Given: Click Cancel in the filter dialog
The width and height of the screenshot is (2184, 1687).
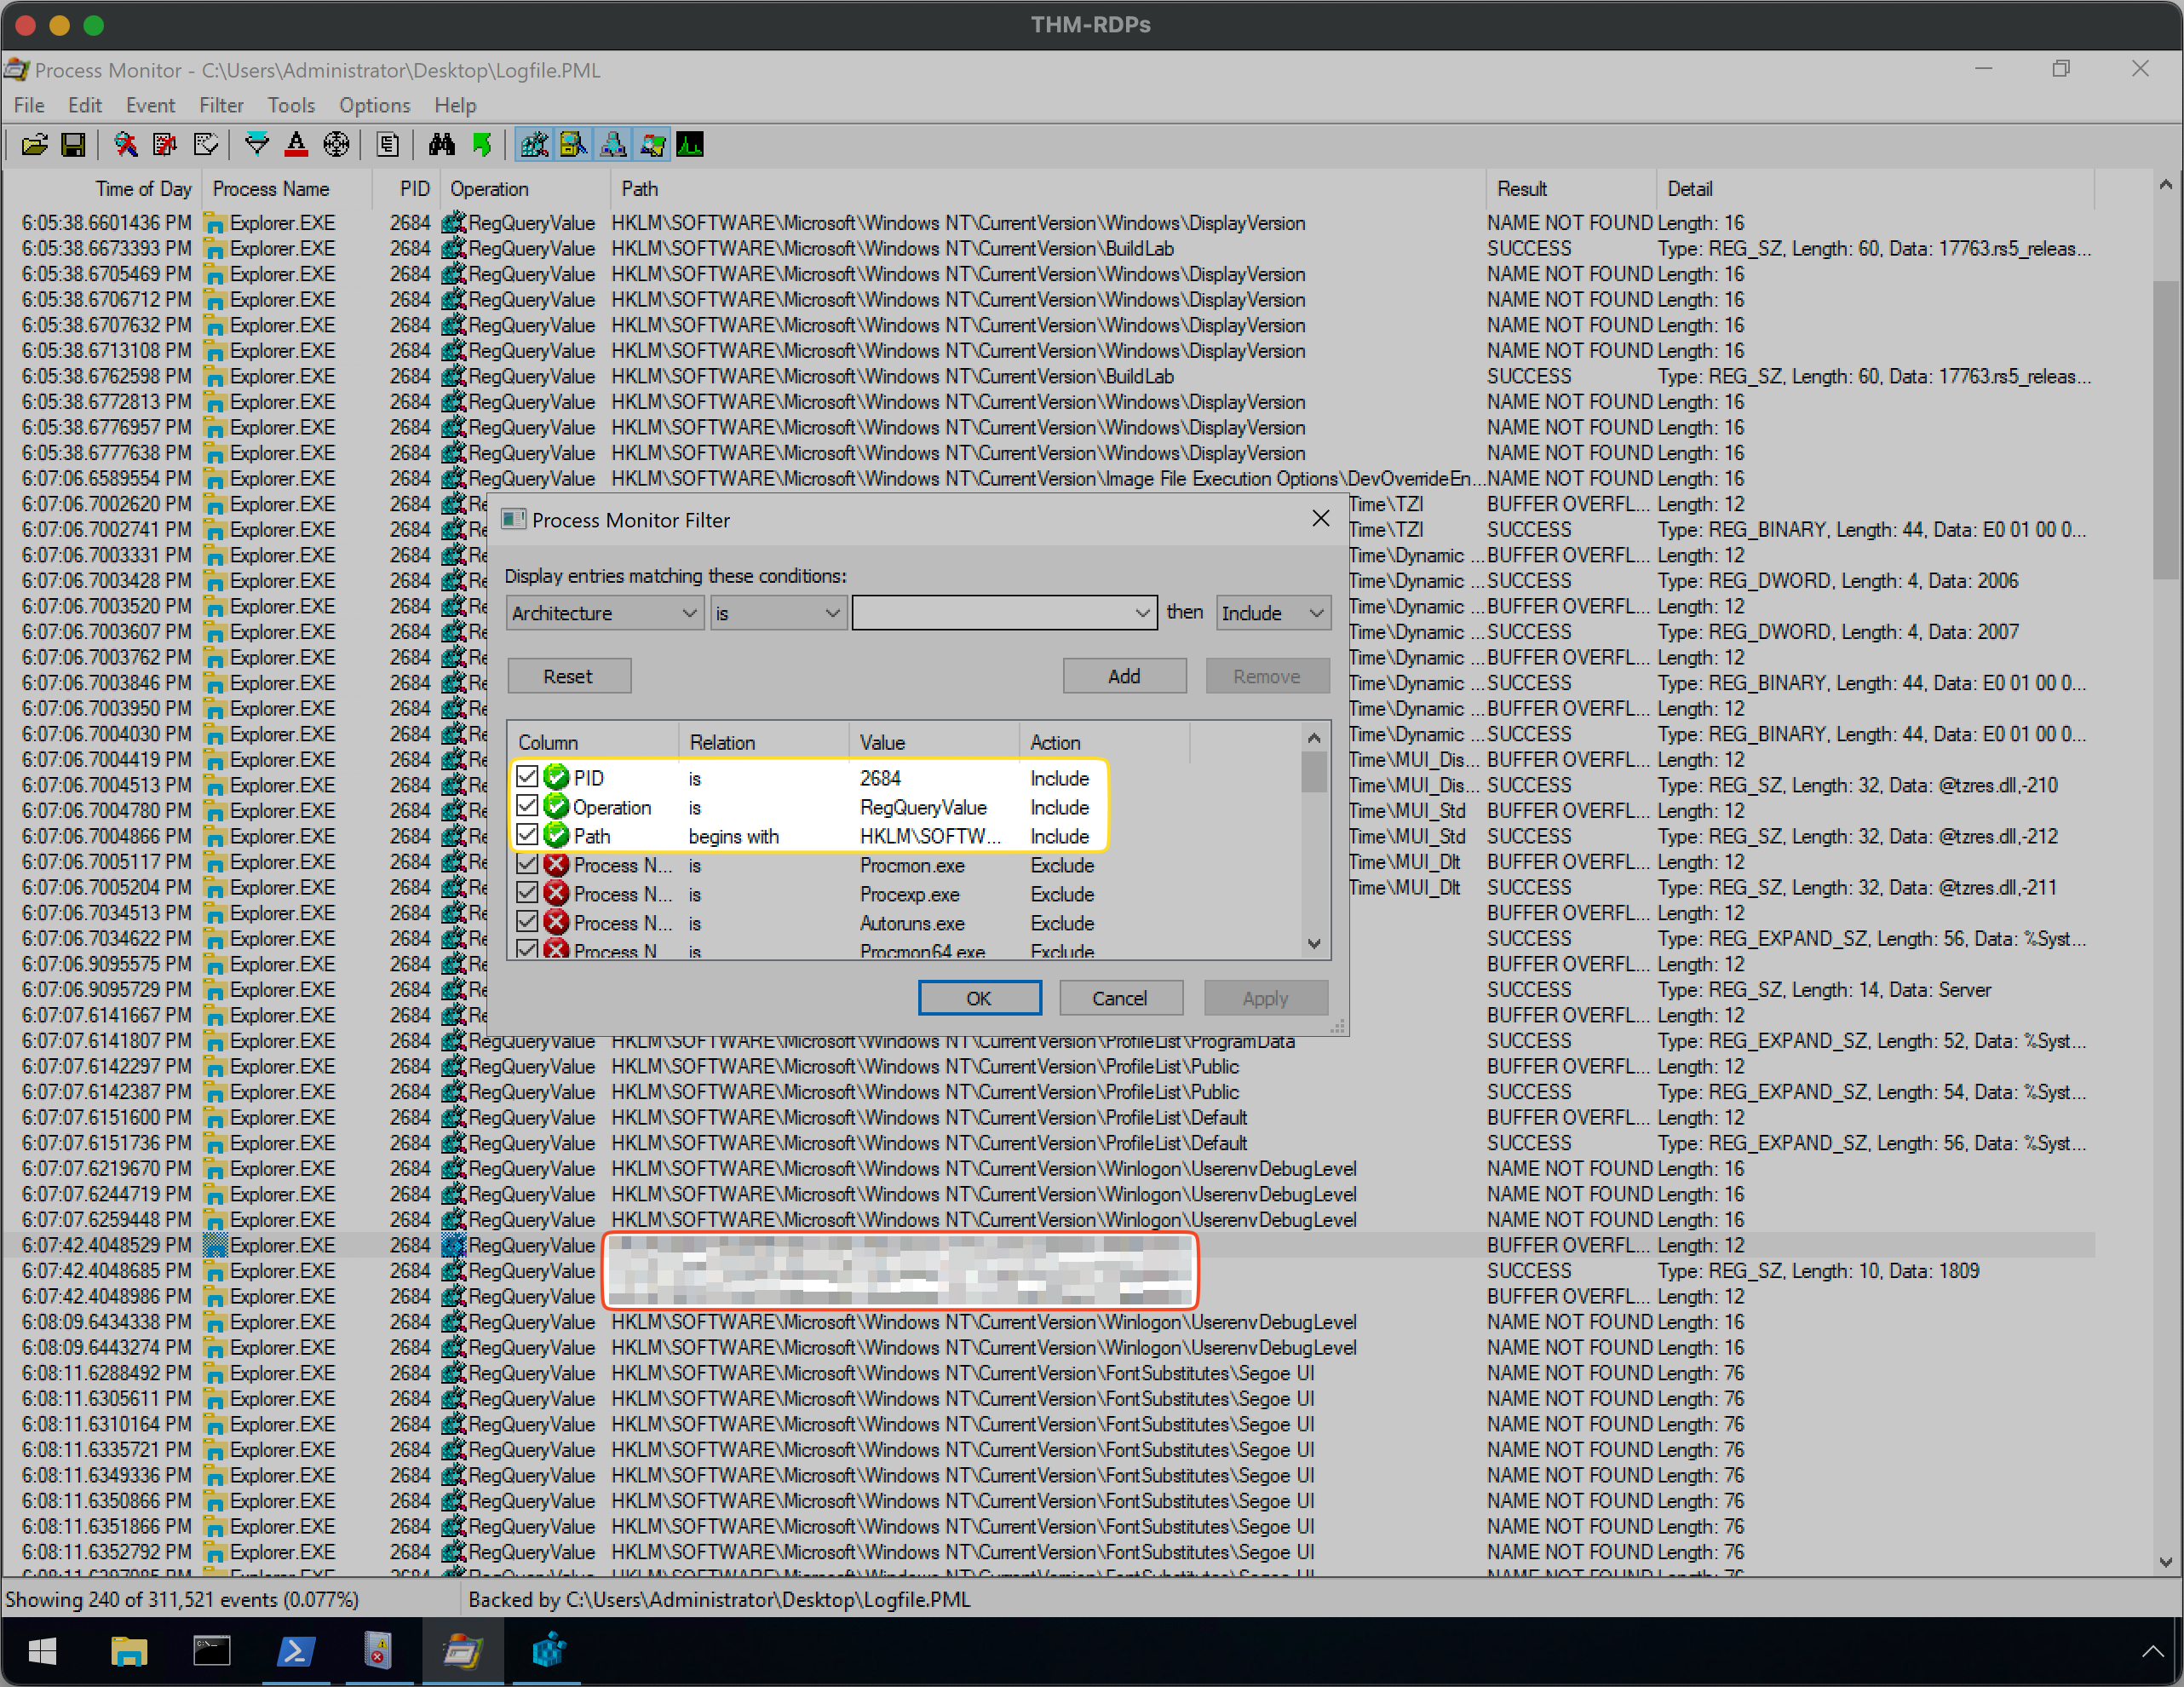Looking at the screenshot, I should [x=1120, y=998].
